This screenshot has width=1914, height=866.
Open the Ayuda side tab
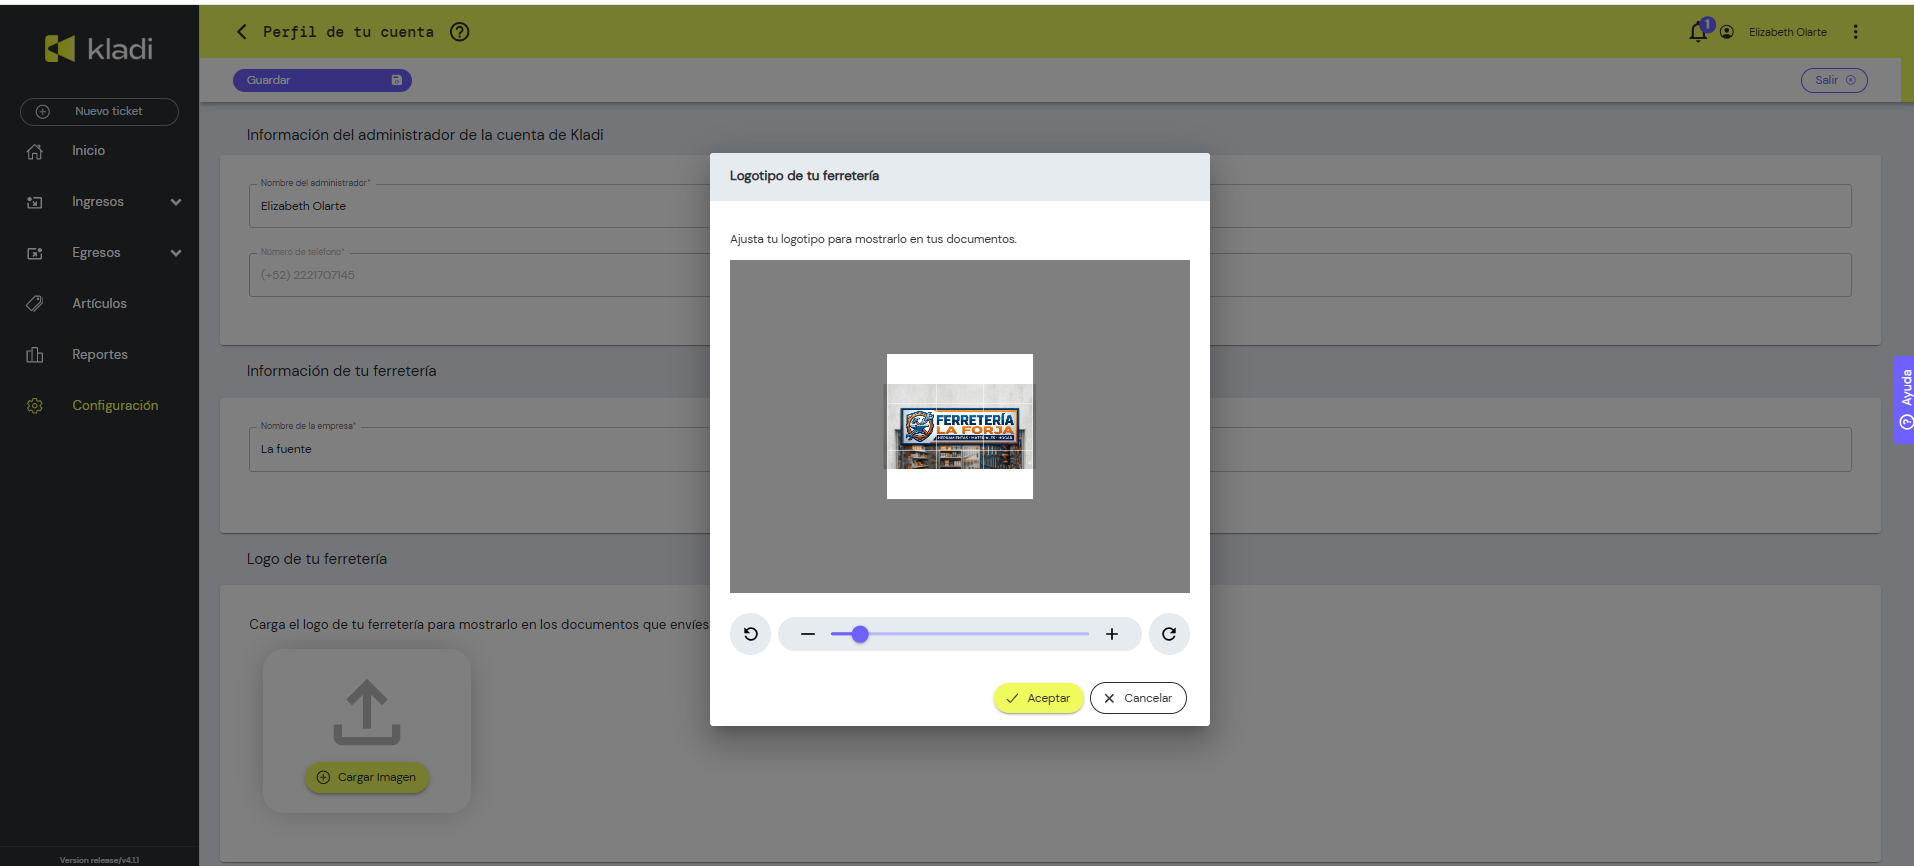coord(1904,400)
